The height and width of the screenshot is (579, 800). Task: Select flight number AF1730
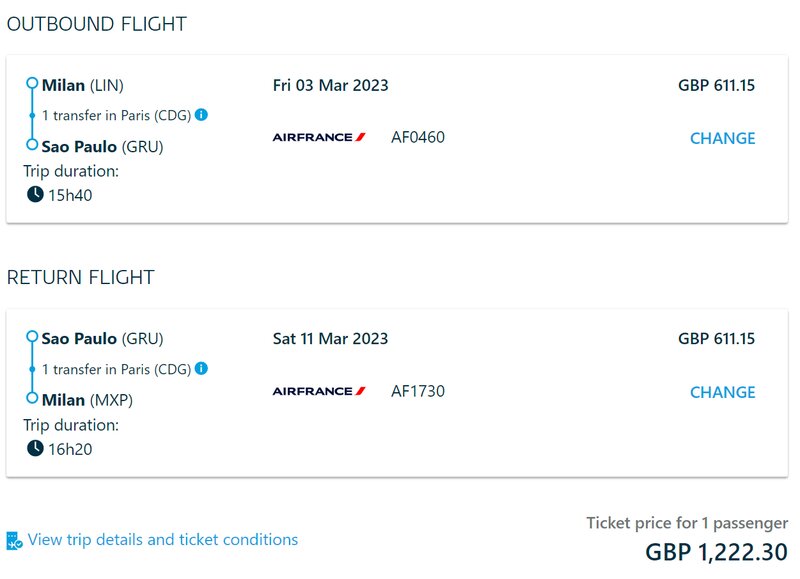pos(418,391)
